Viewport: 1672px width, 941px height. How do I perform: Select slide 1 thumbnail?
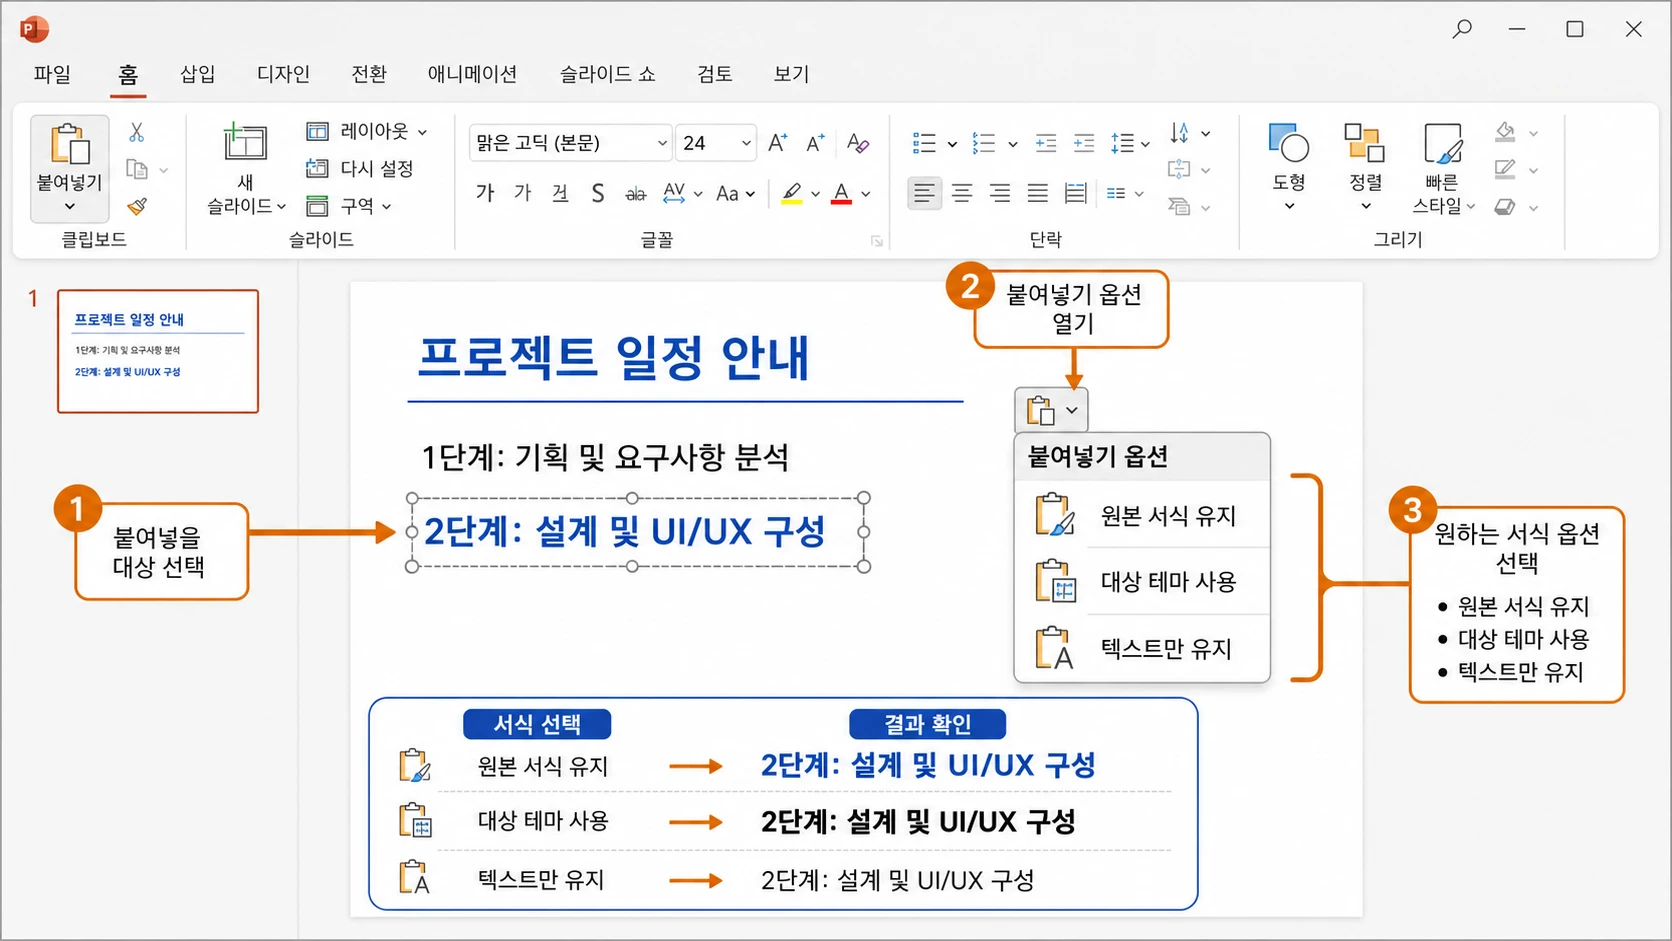[x=158, y=351]
